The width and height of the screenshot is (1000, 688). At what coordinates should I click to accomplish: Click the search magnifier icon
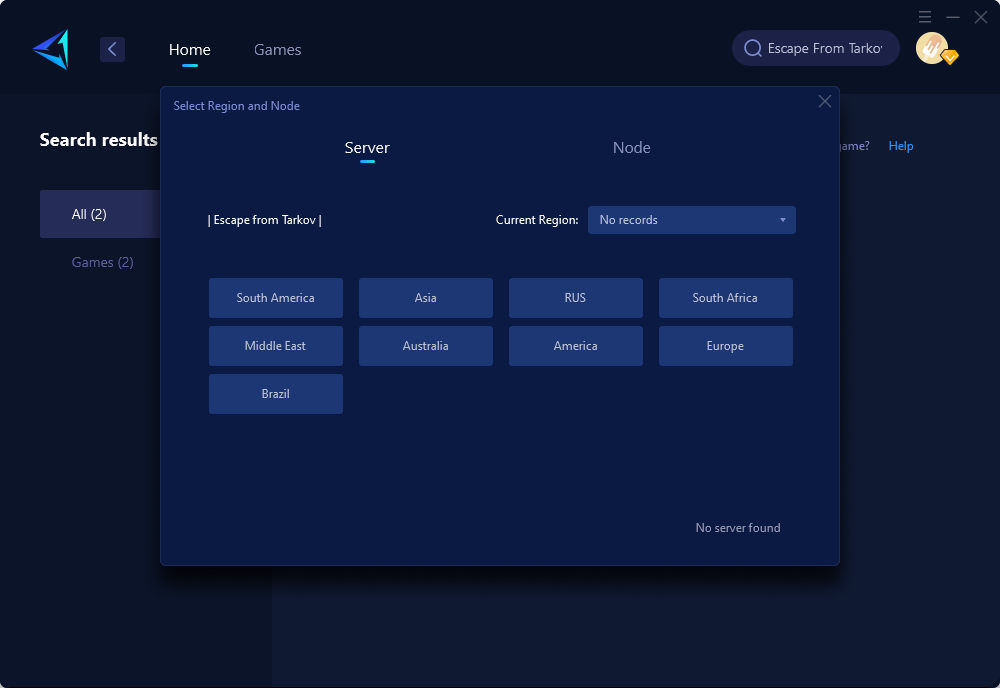[x=753, y=48]
